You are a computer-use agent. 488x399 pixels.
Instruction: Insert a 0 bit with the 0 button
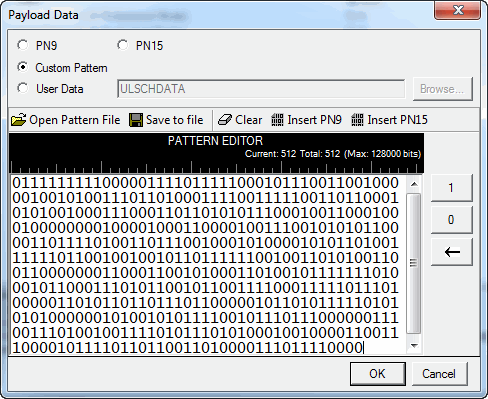tap(452, 220)
